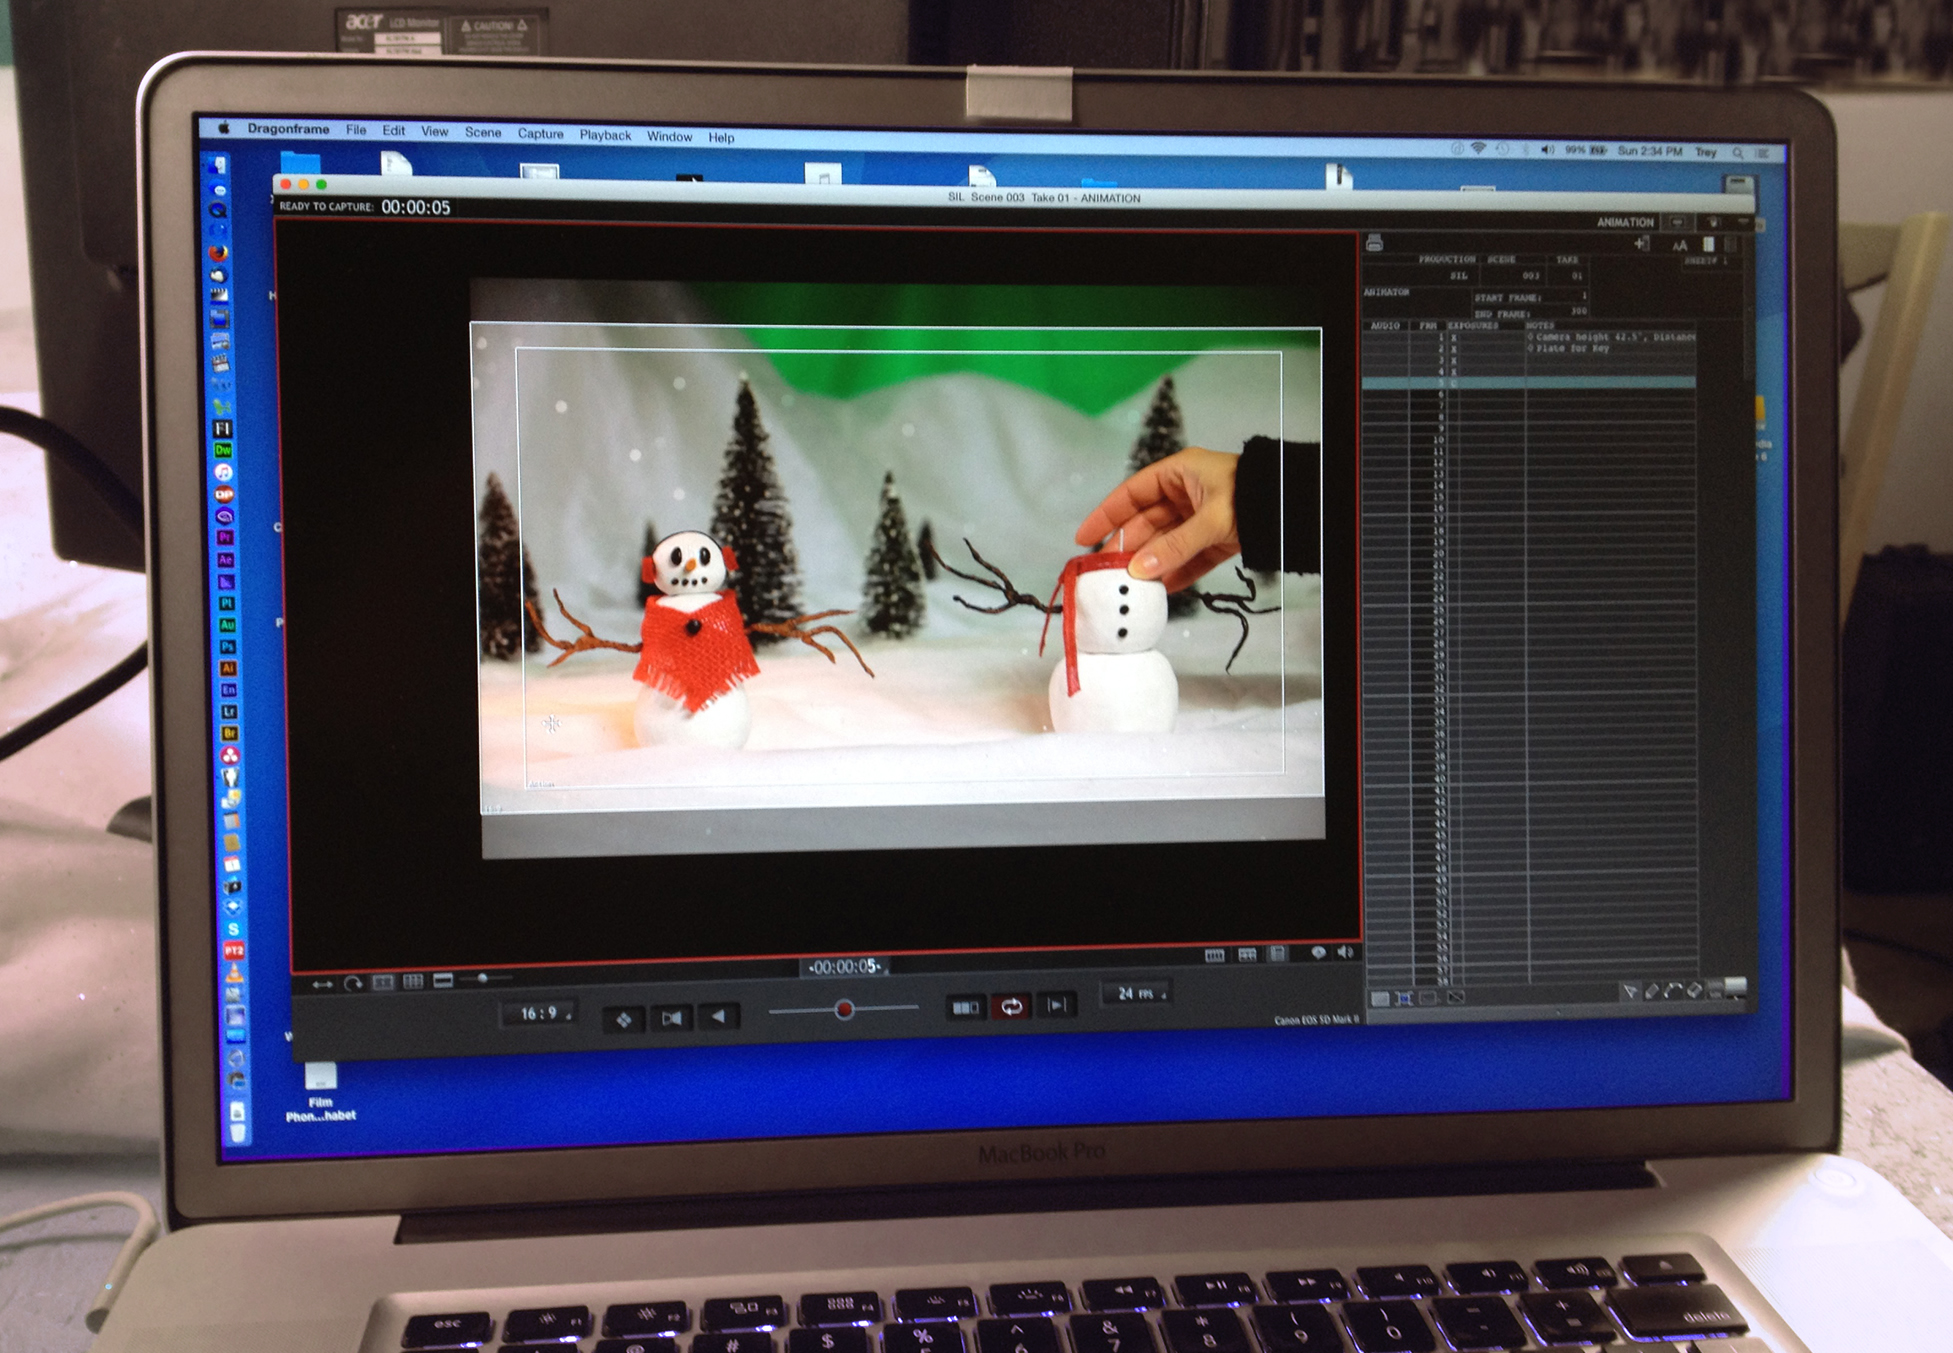Toggle the TV-safe overlay icon

pyautogui.click(x=383, y=982)
